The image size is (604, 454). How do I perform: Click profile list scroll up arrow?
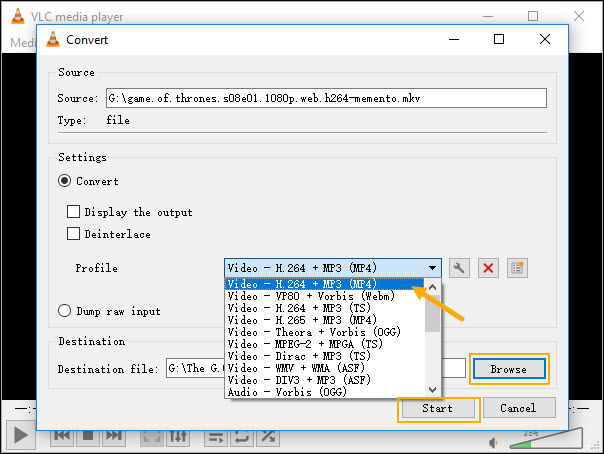pos(433,287)
